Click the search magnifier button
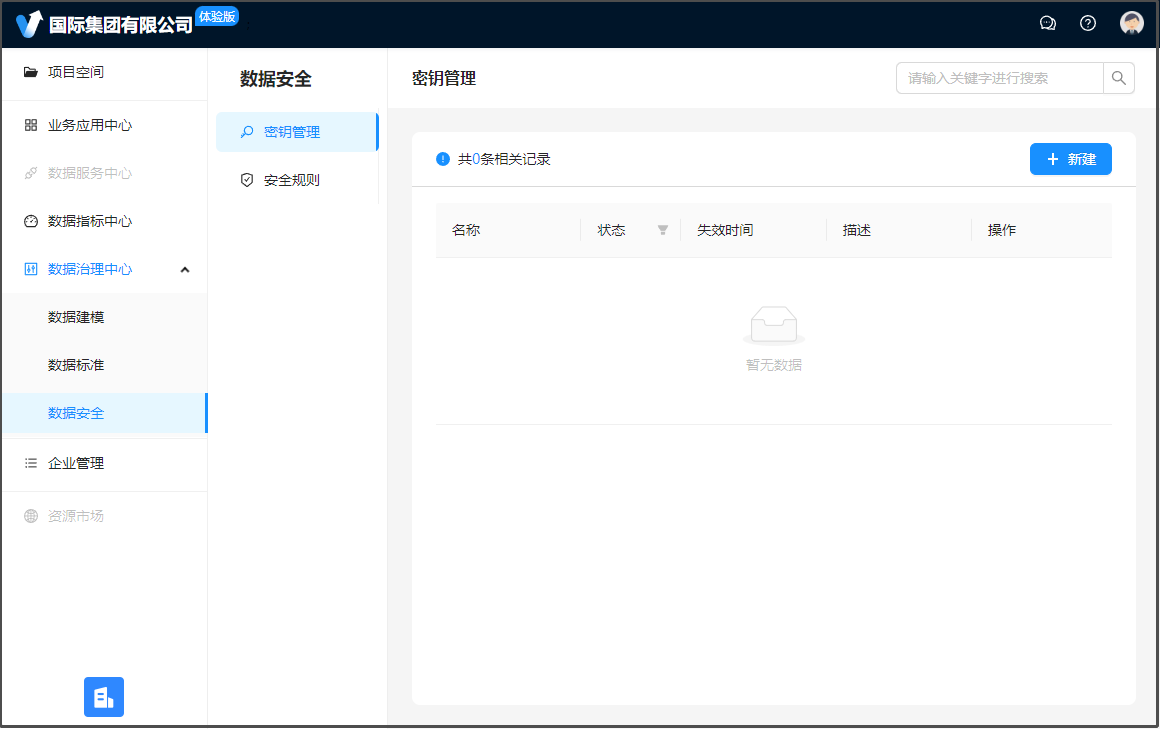The width and height of the screenshot is (1160, 729). (1119, 78)
